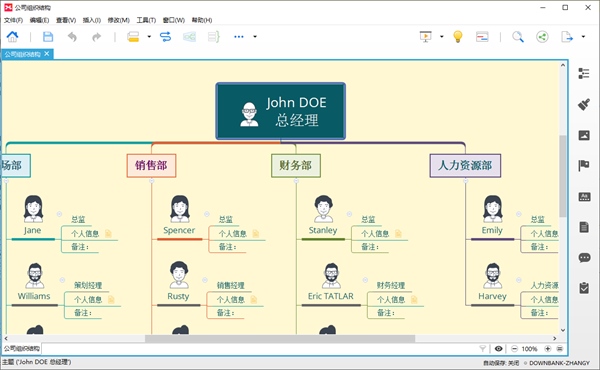Zoom out with minus button
Image resolution: width=600 pixels, height=370 pixels.
pyautogui.click(x=514, y=349)
